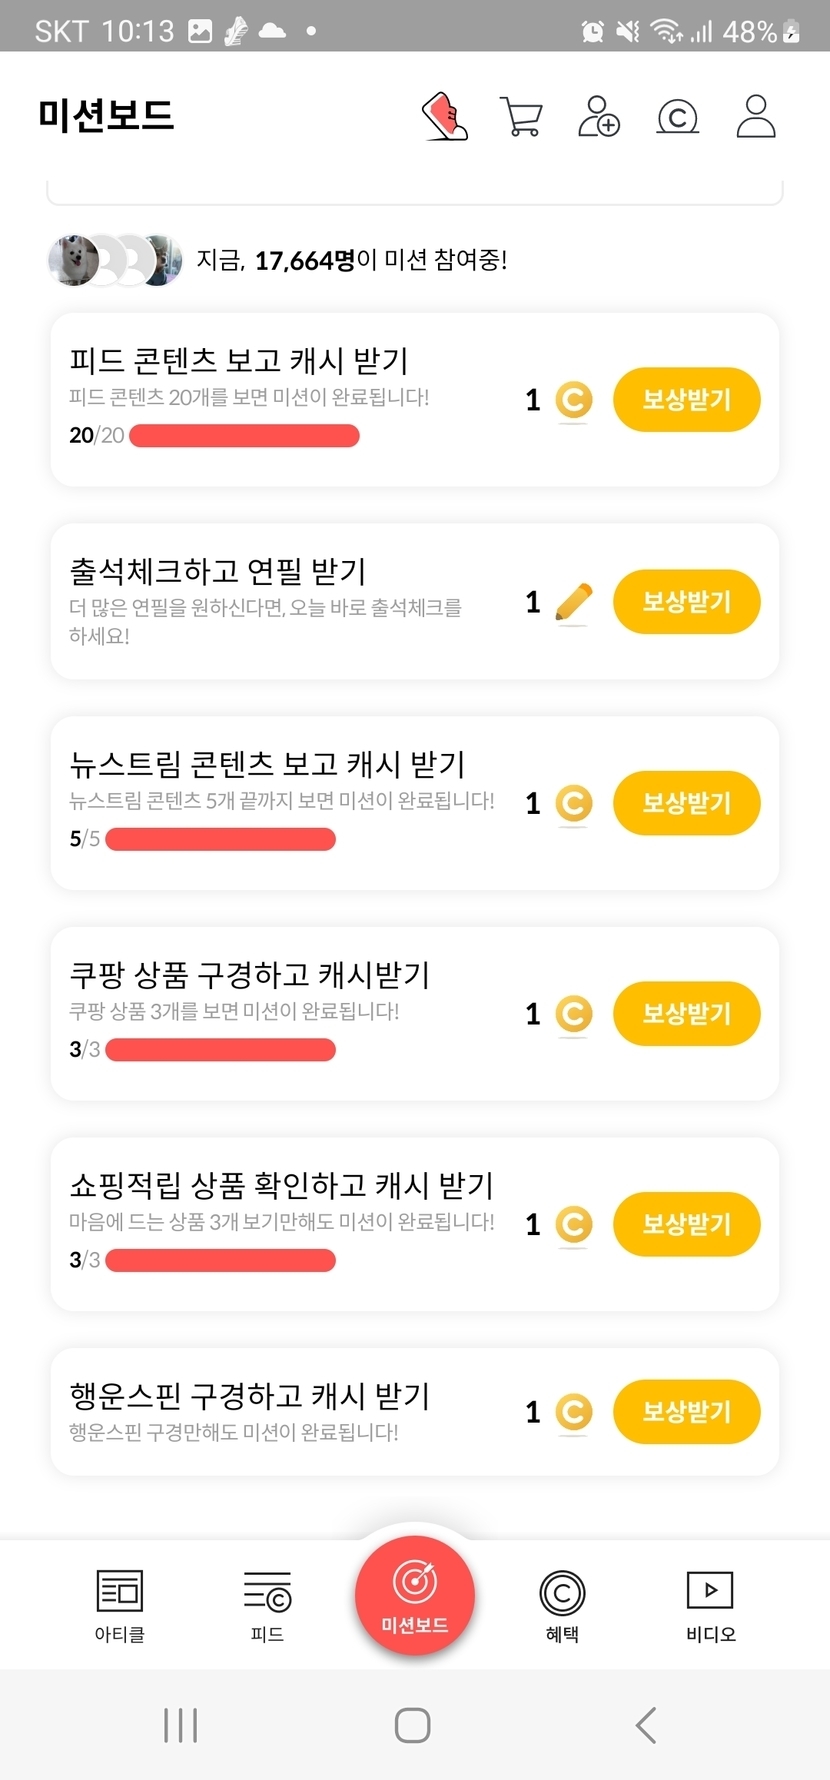Switch to the 피드 tab
This screenshot has width=830, height=1780.
point(267,1605)
